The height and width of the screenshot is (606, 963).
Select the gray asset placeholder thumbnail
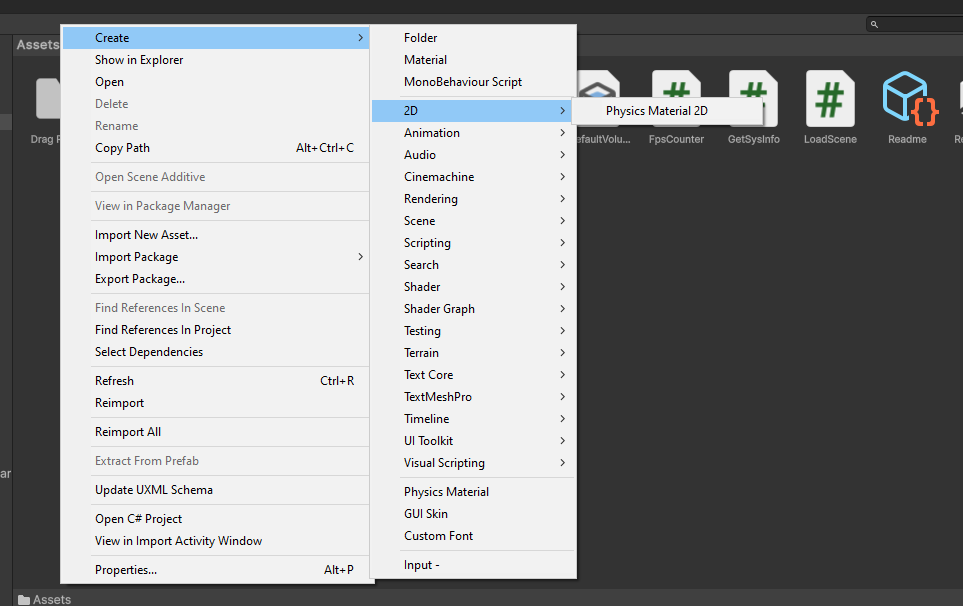point(47,100)
